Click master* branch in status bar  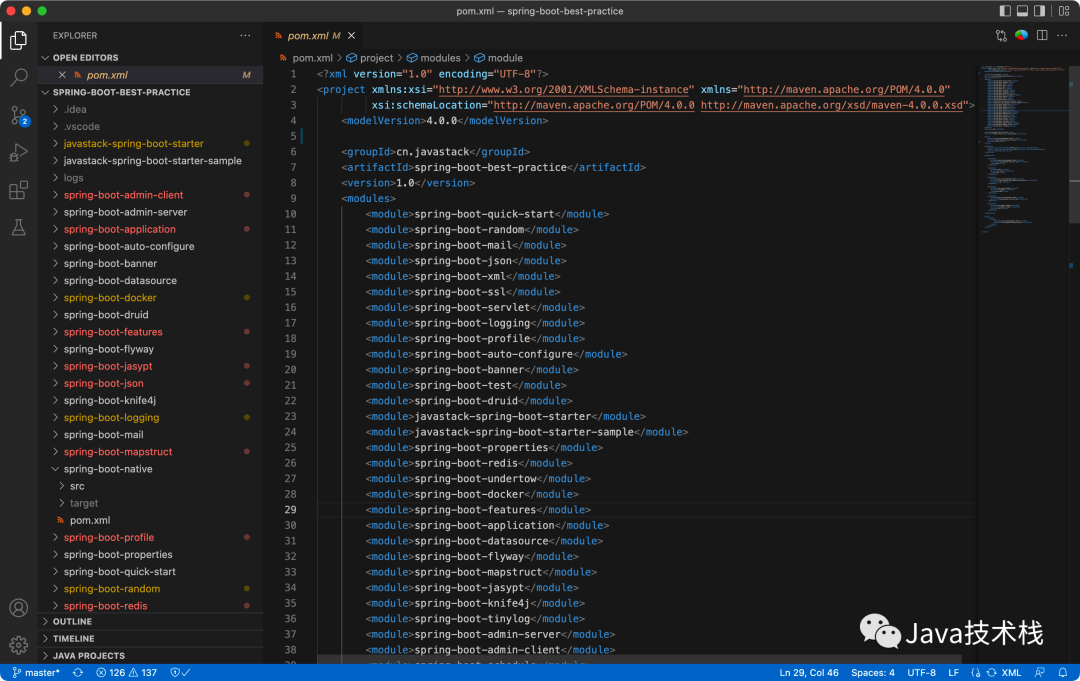(x=36, y=673)
